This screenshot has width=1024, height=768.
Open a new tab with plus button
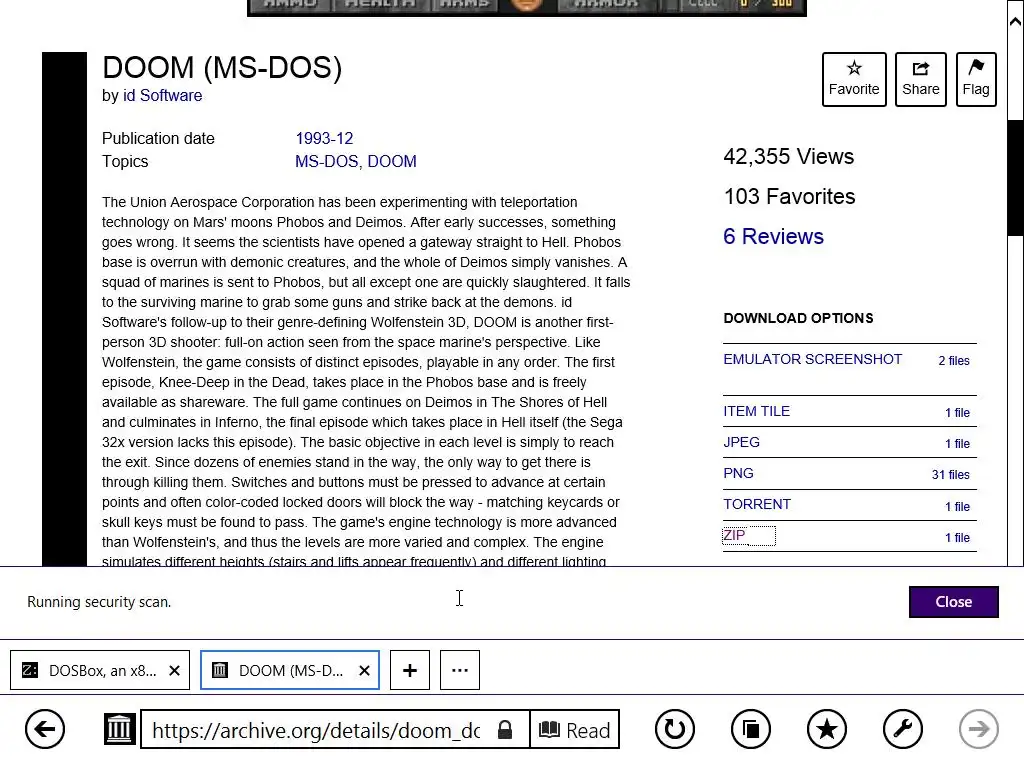[409, 670]
